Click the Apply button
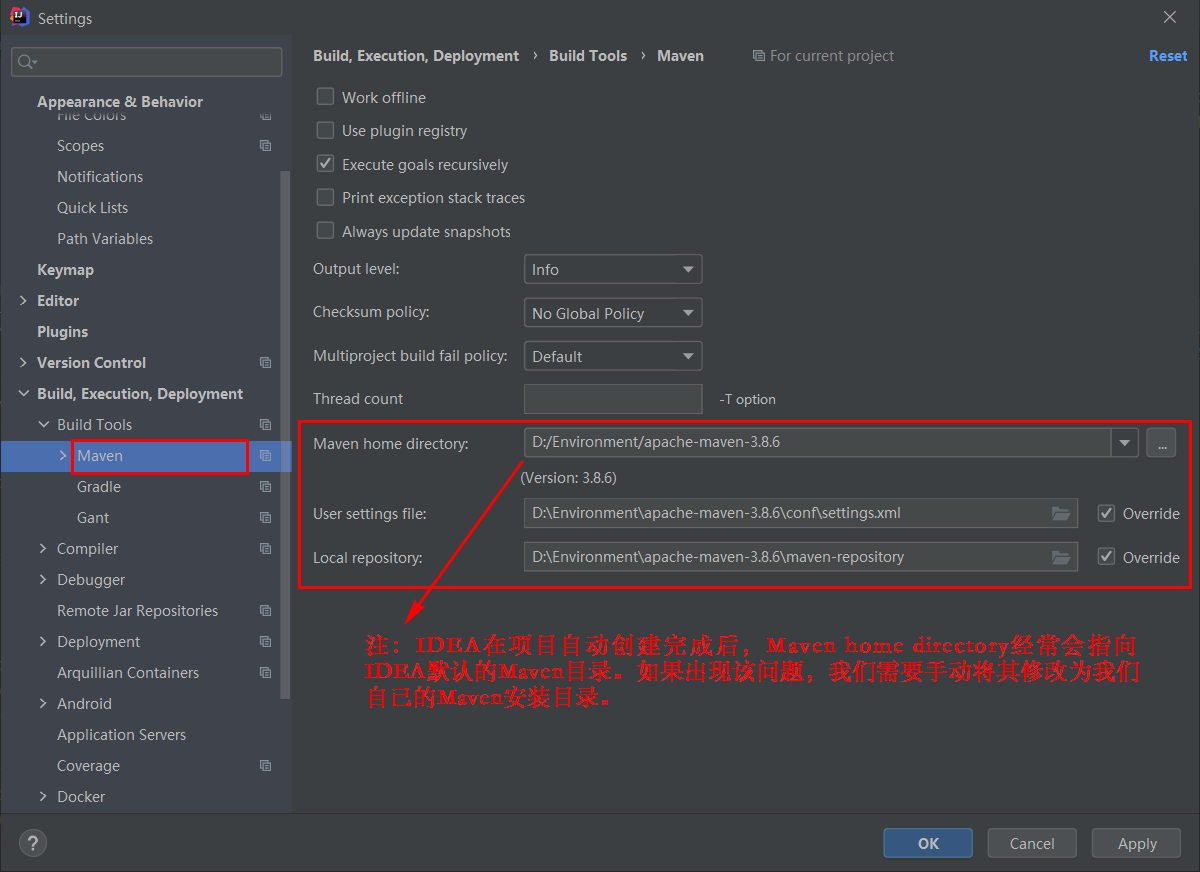Image resolution: width=1200 pixels, height=872 pixels. 1137,843
